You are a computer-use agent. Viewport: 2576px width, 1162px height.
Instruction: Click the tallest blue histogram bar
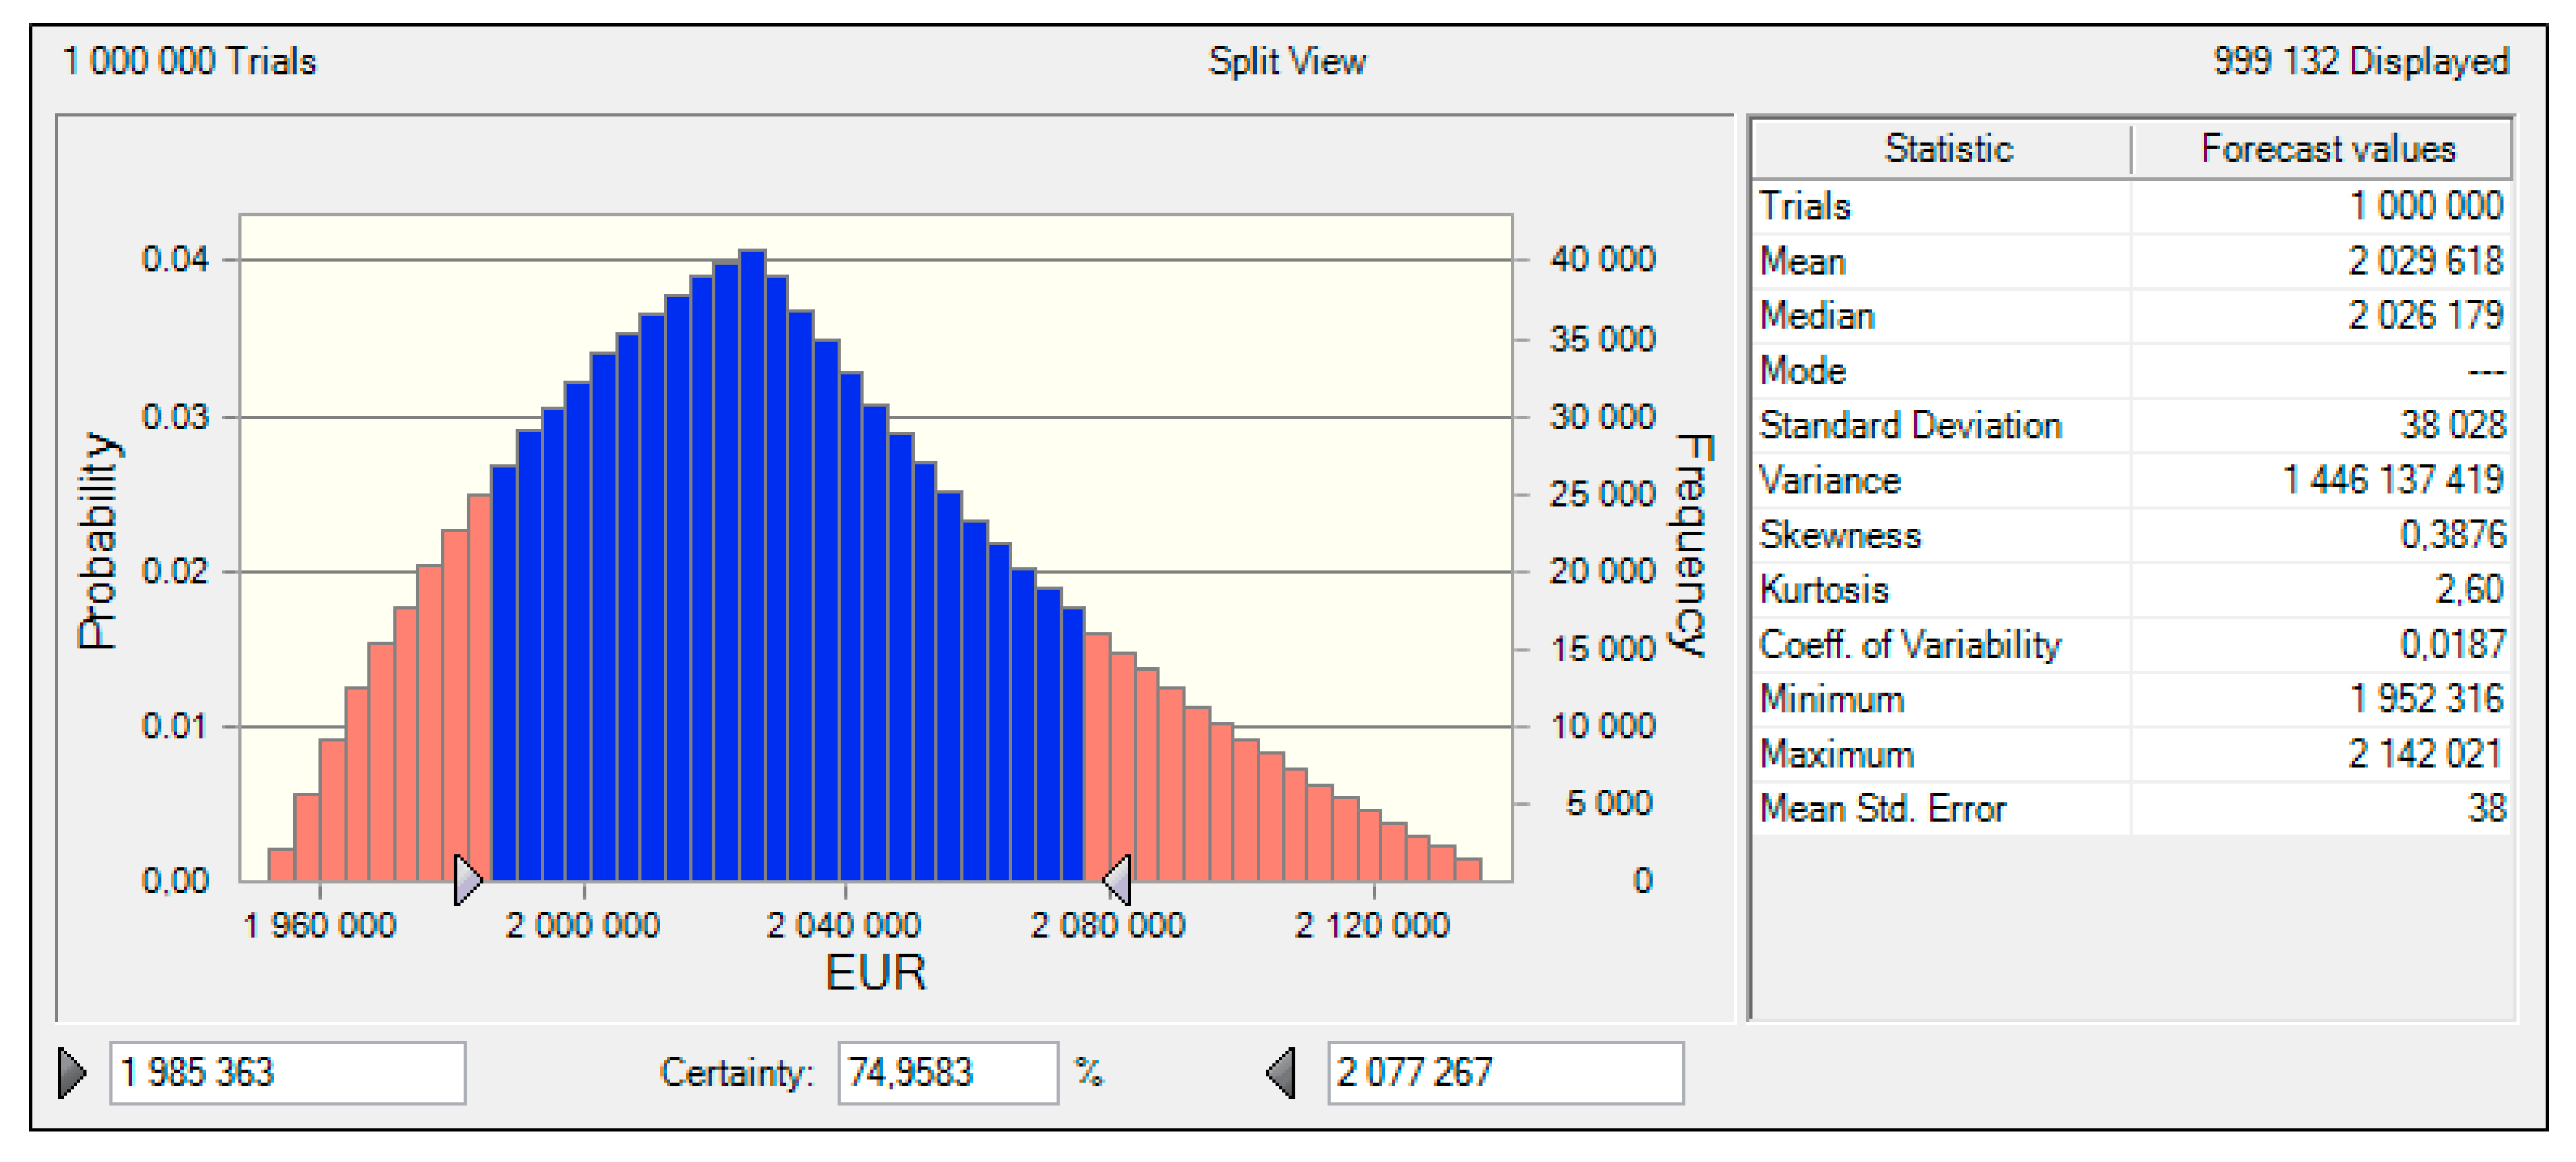pyautogui.click(x=752, y=560)
